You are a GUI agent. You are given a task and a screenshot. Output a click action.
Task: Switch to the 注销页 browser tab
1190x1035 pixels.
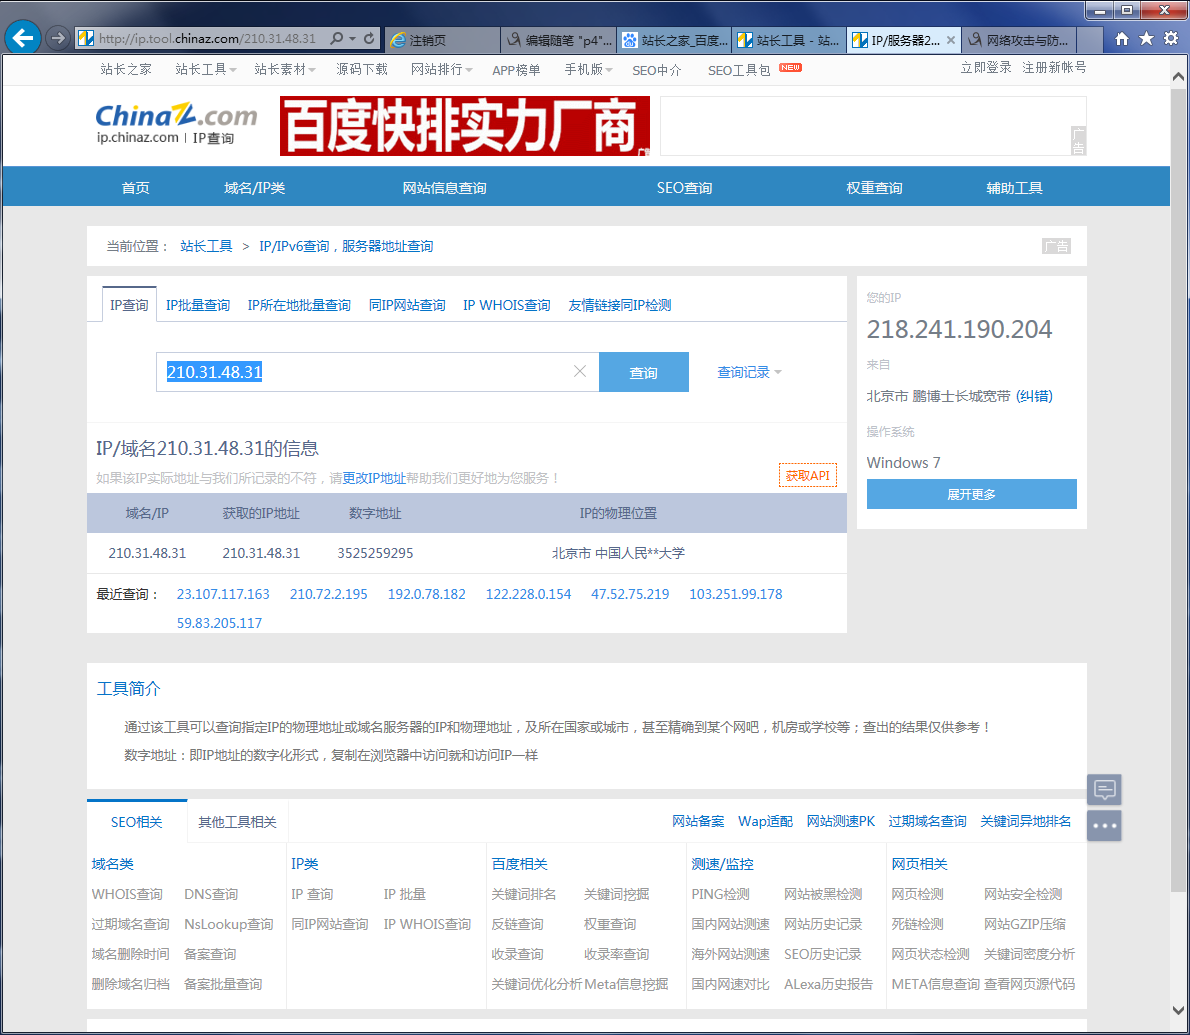(443, 40)
